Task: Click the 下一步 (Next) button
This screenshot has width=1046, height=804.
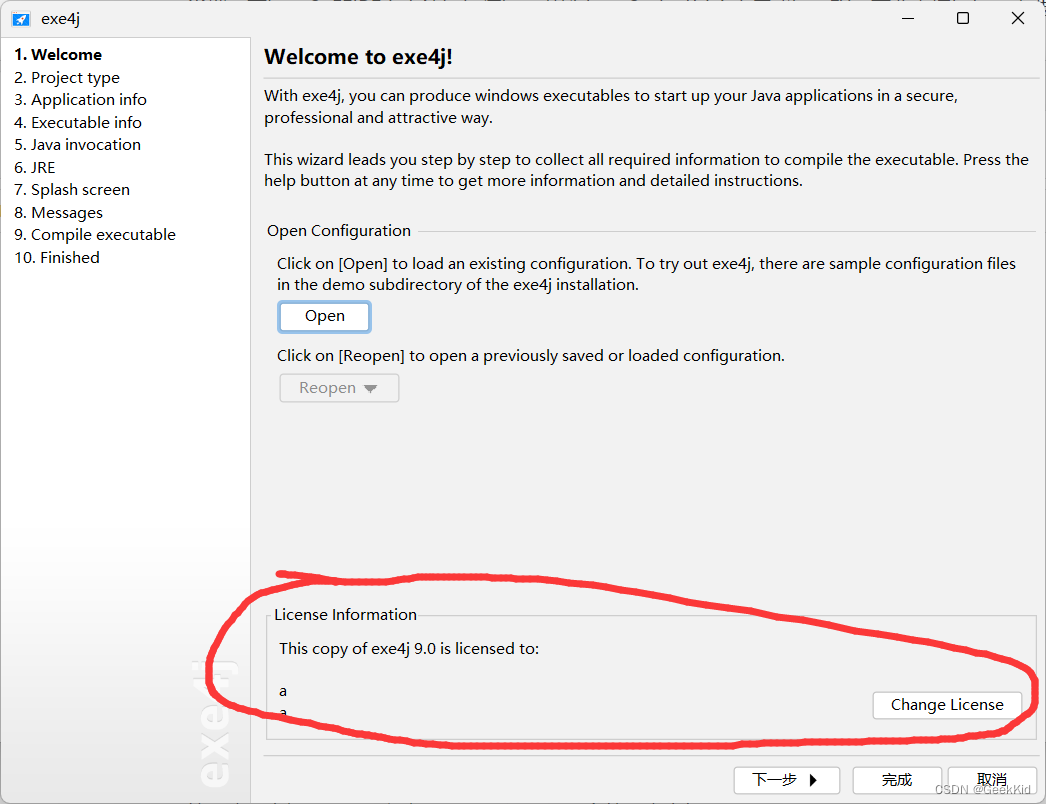Action: pyautogui.click(x=786, y=780)
